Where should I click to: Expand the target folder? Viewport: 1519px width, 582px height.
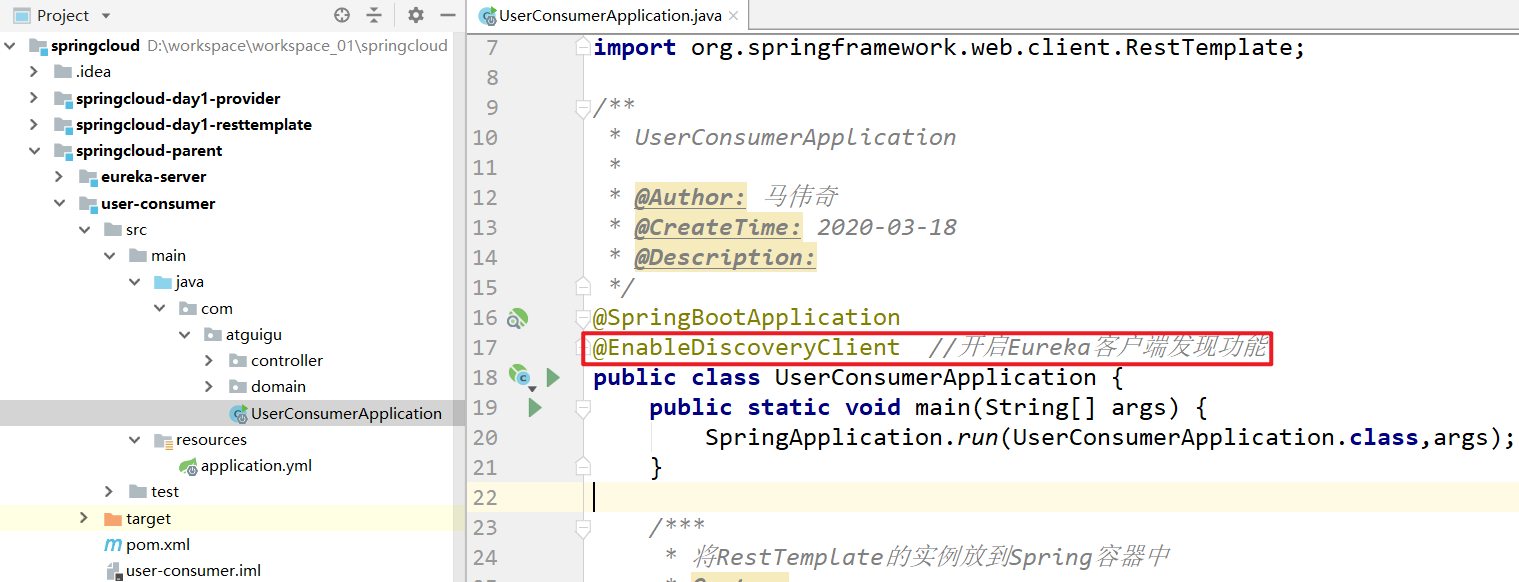click(x=84, y=518)
